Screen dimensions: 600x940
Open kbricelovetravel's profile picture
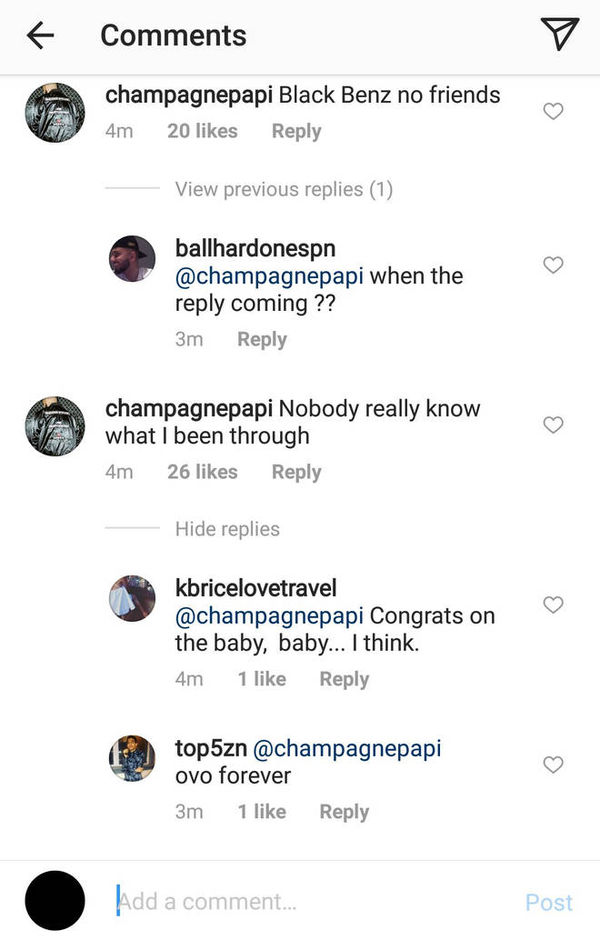pyautogui.click(x=132, y=598)
